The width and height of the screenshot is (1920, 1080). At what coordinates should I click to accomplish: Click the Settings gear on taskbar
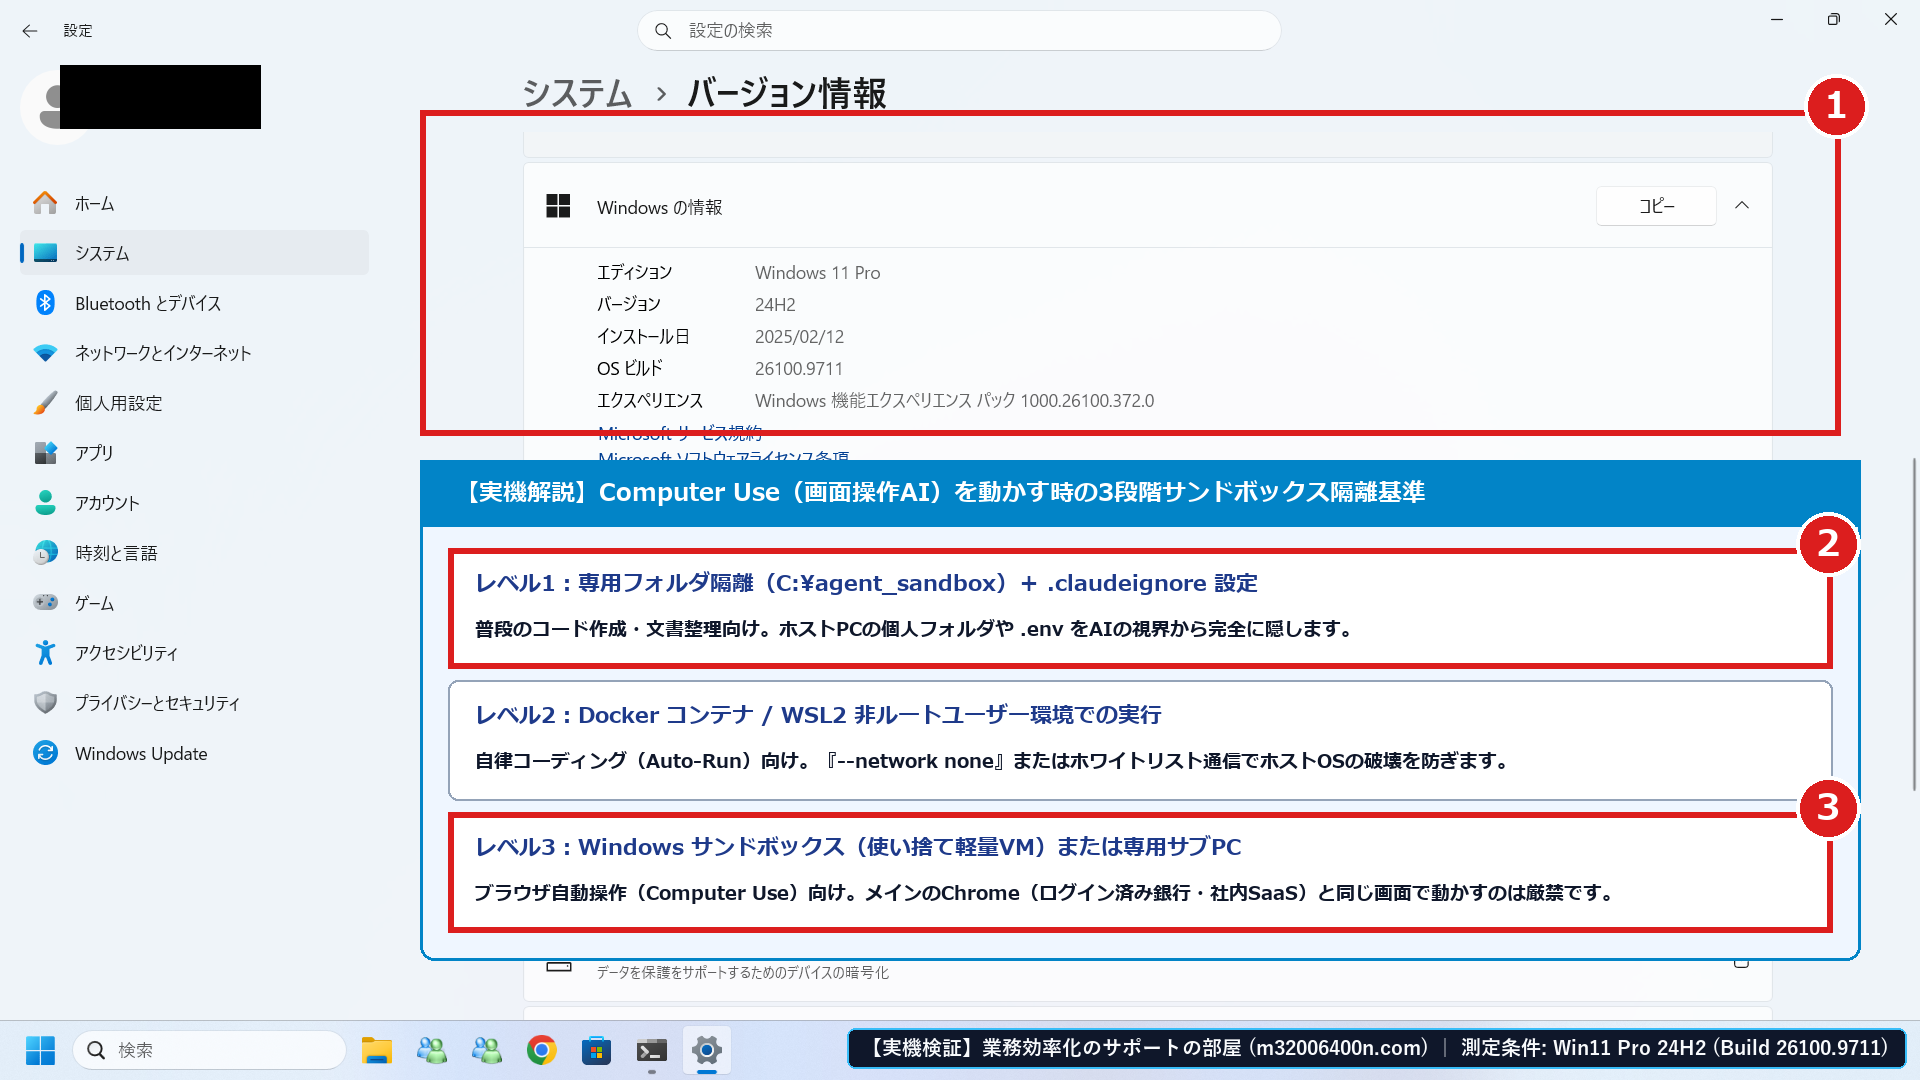point(707,1050)
